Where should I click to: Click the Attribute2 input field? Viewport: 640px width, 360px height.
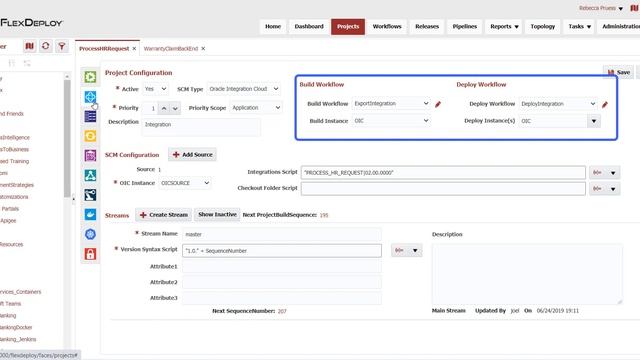click(282, 282)
